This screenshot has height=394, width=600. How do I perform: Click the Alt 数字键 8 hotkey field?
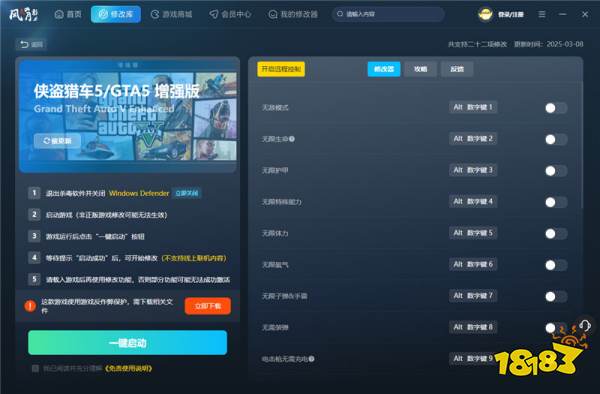473,327
